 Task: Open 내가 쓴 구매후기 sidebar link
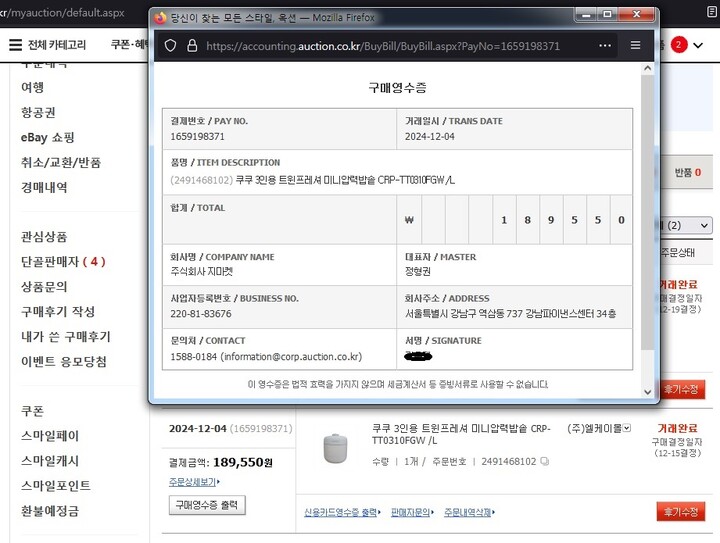tap(66, 336)
